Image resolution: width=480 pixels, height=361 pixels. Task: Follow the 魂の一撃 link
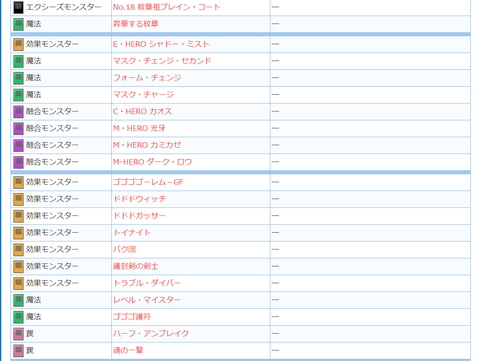pos(128,350)
